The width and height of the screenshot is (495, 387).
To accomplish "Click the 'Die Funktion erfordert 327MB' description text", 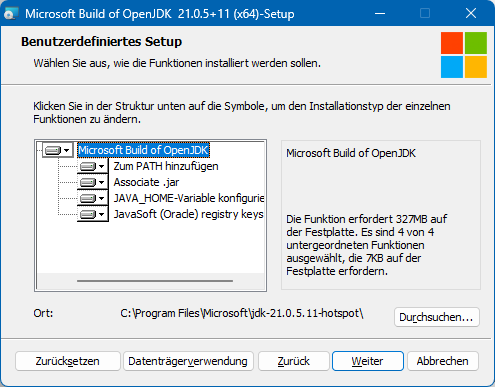I will tap(367, 245).
